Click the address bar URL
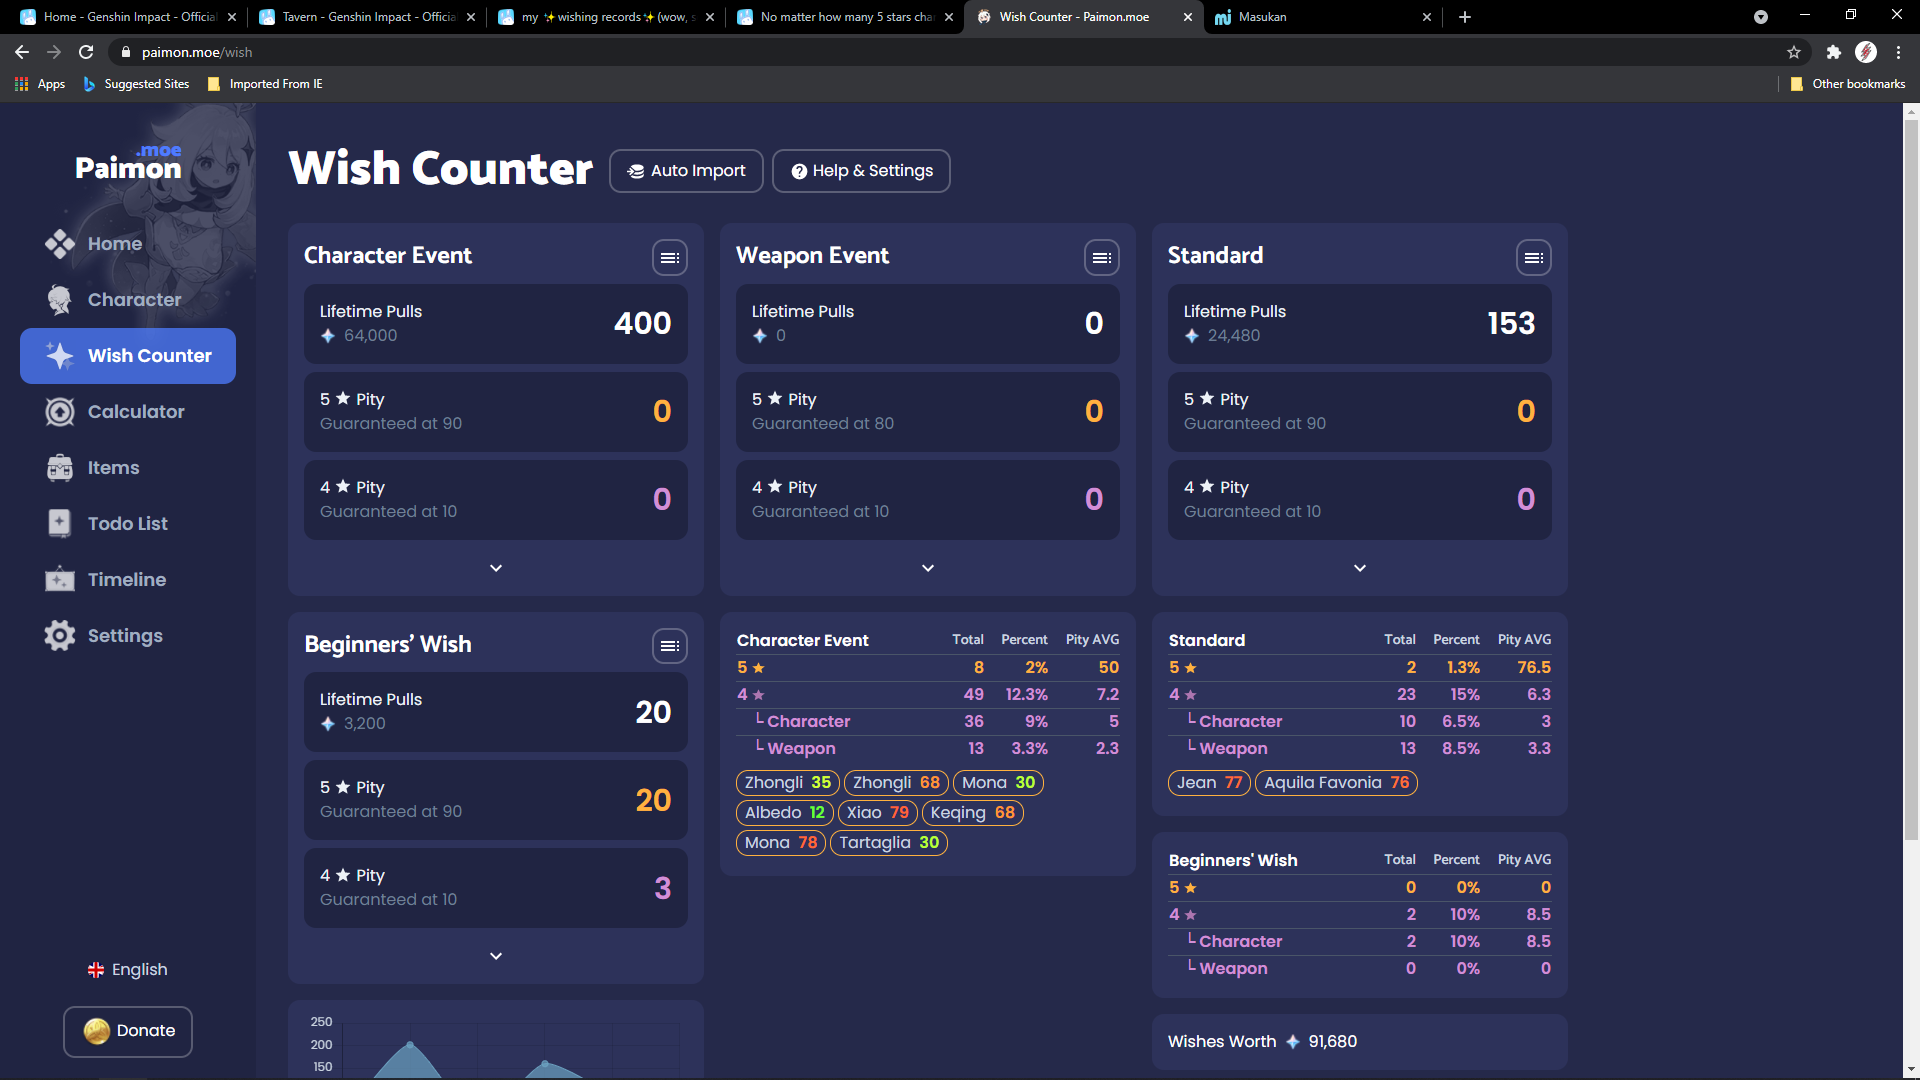 [197, 52]
